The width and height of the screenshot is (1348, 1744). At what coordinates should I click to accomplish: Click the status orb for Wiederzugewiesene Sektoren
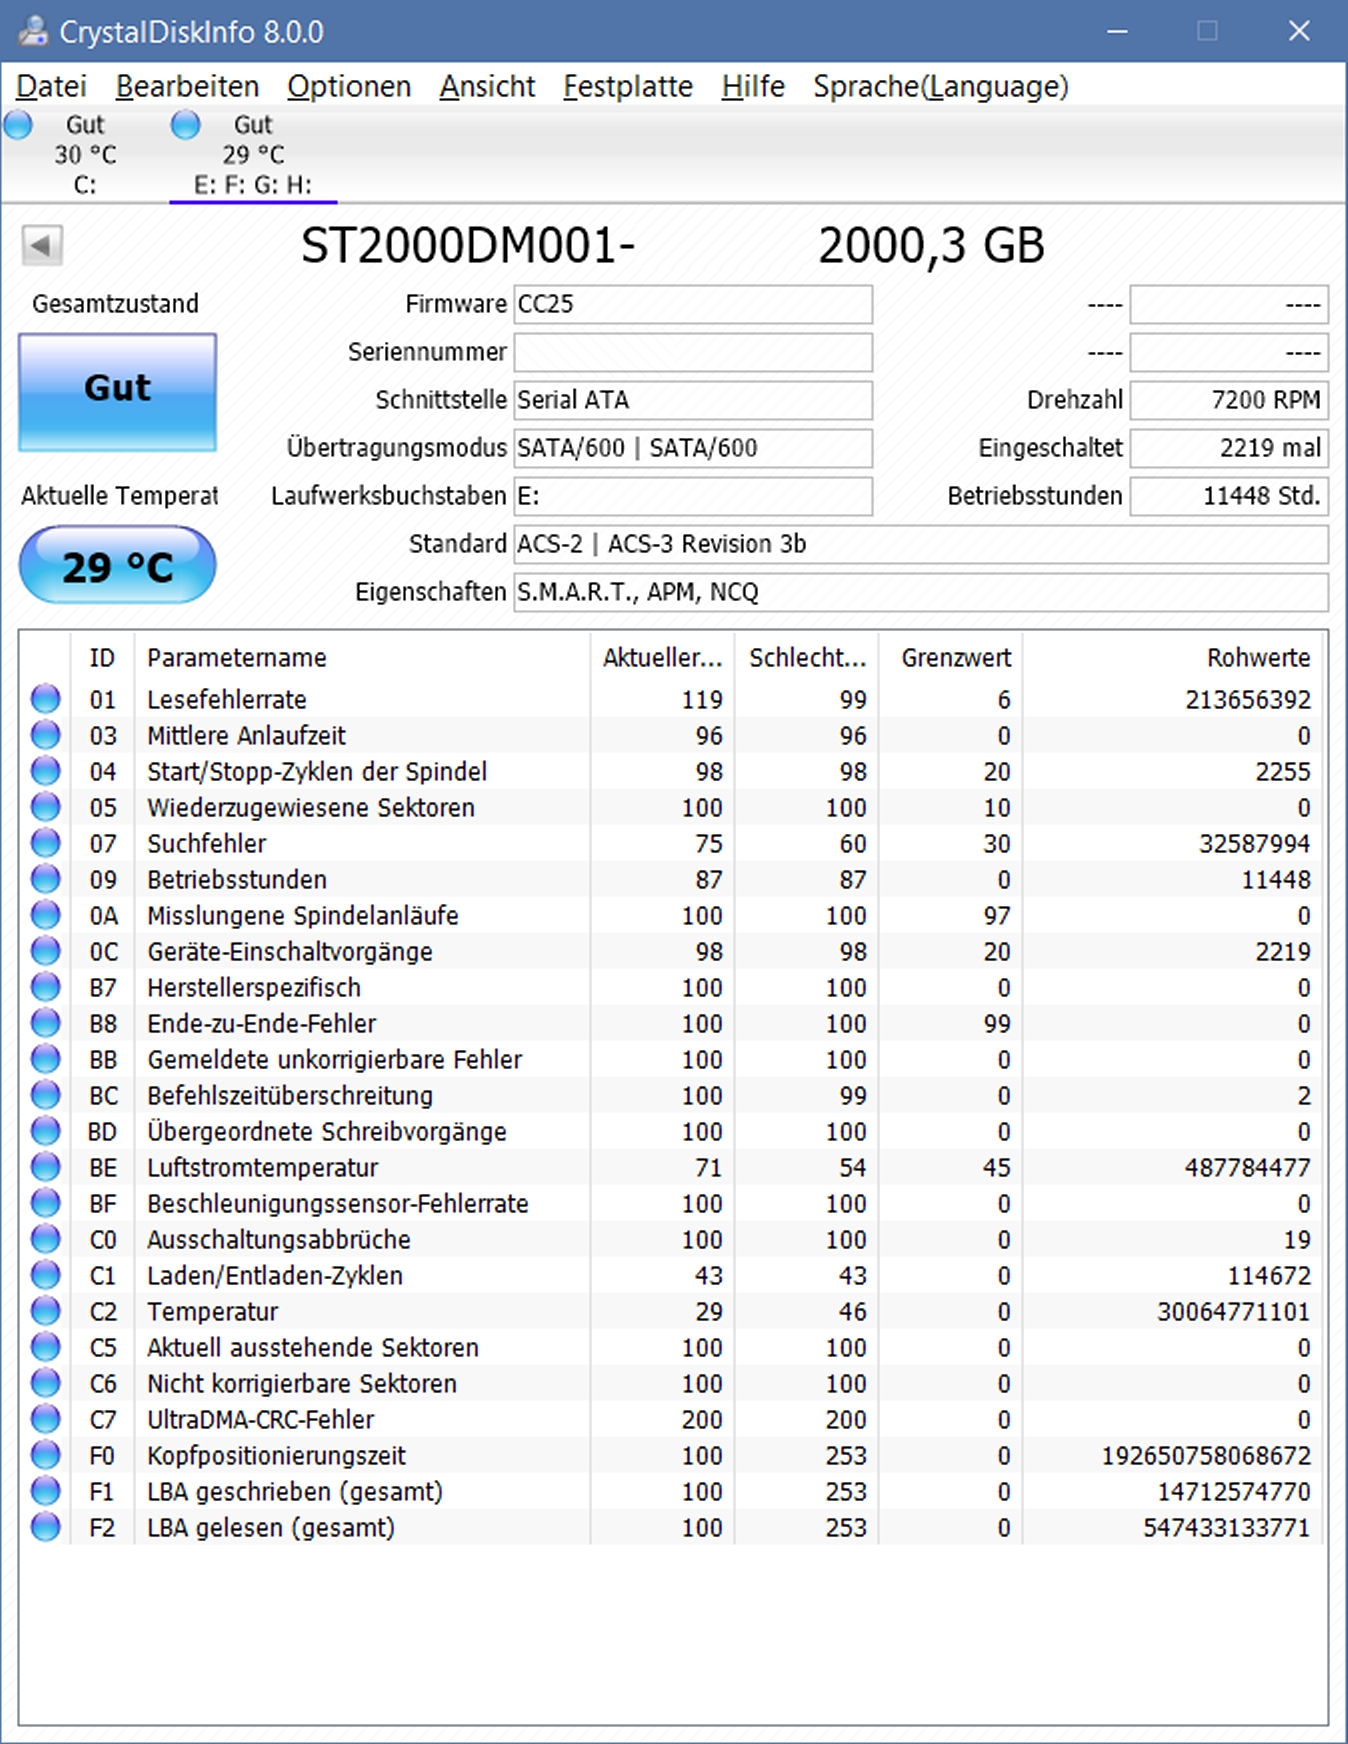[45, 807]
